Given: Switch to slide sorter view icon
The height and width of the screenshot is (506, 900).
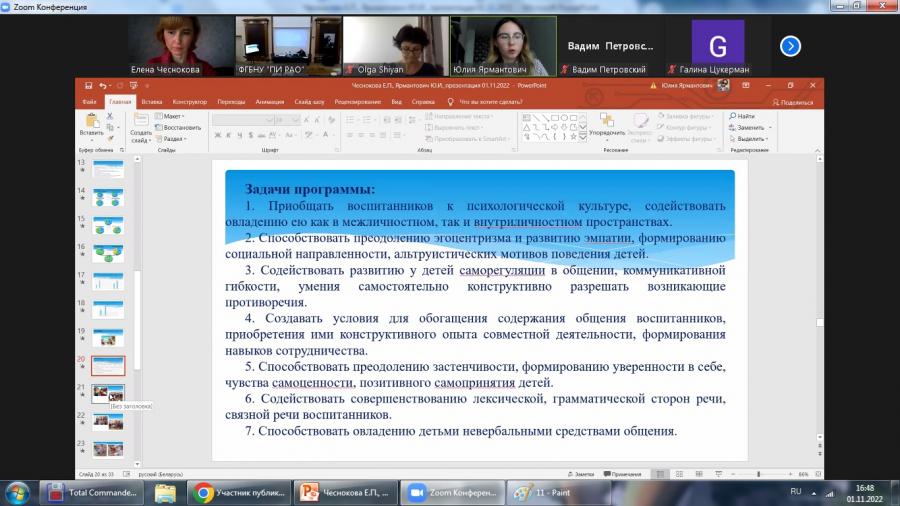Looking at the screenshot, I should (679, 474).
